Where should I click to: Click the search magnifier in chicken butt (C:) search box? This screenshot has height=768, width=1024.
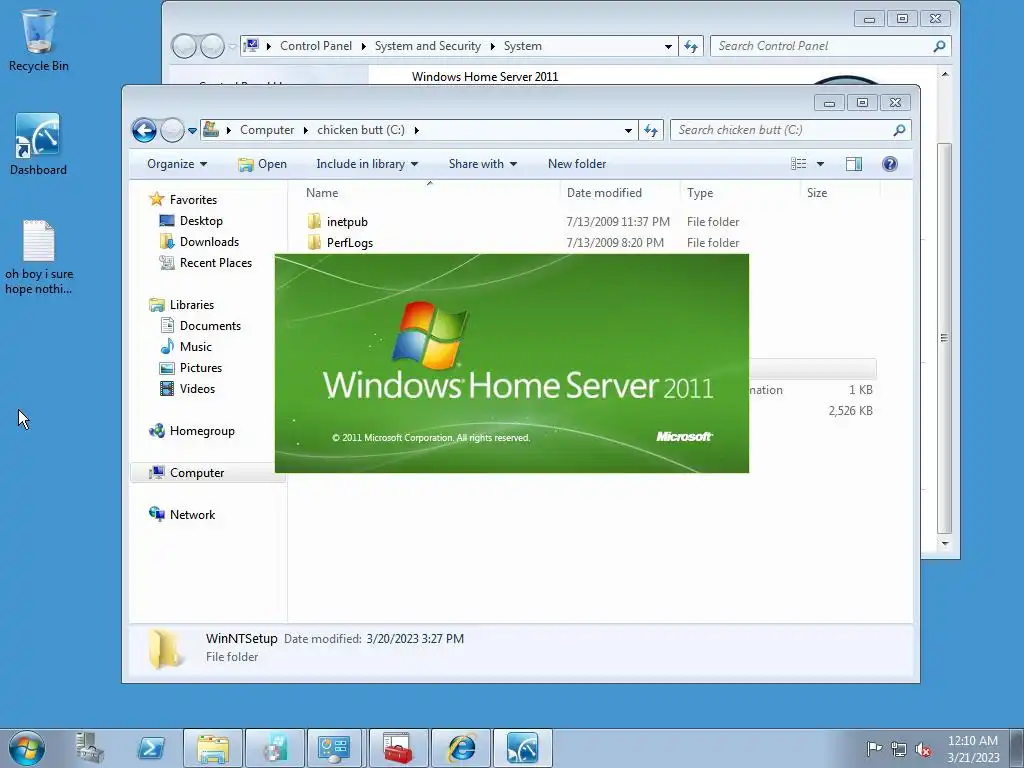coord(899,130)
